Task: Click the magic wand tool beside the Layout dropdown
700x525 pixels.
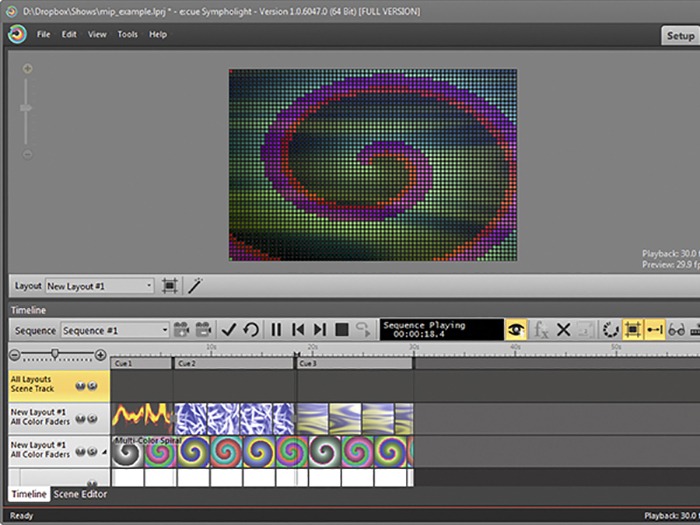Action: [x=195, y=286]
